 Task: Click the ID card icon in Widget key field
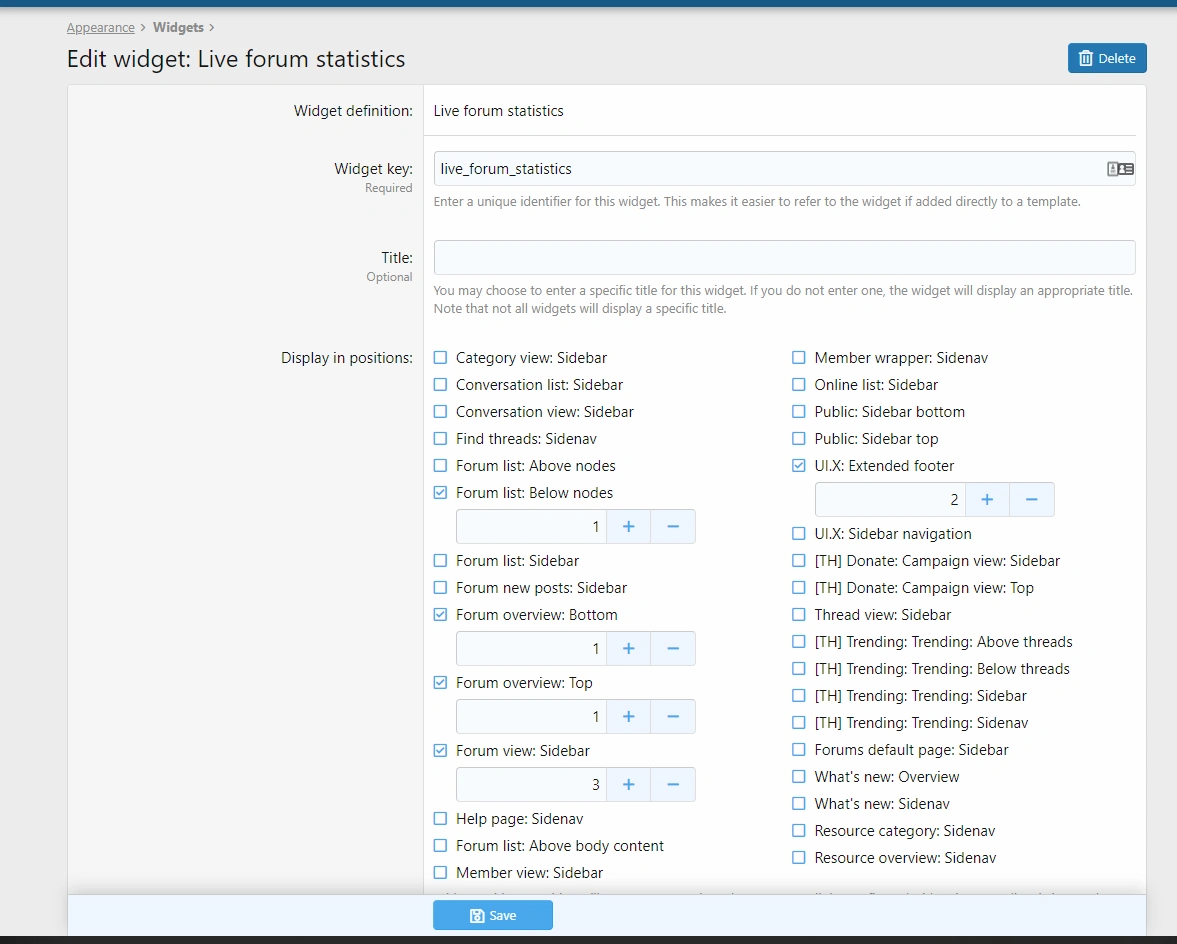click(1120, 169)
